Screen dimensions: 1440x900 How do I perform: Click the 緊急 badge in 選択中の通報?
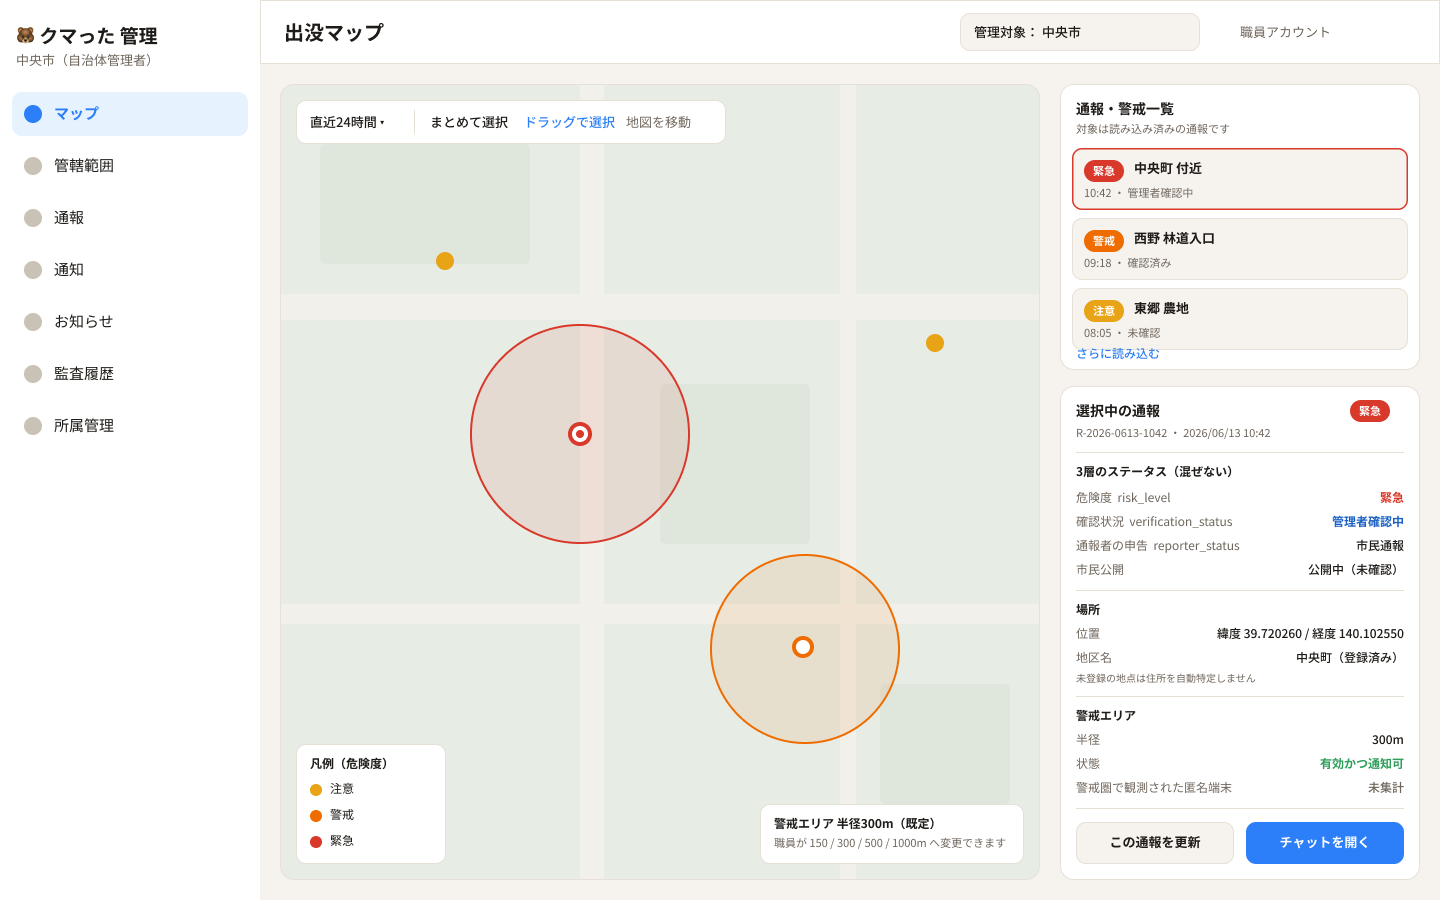pos(1370,411)
